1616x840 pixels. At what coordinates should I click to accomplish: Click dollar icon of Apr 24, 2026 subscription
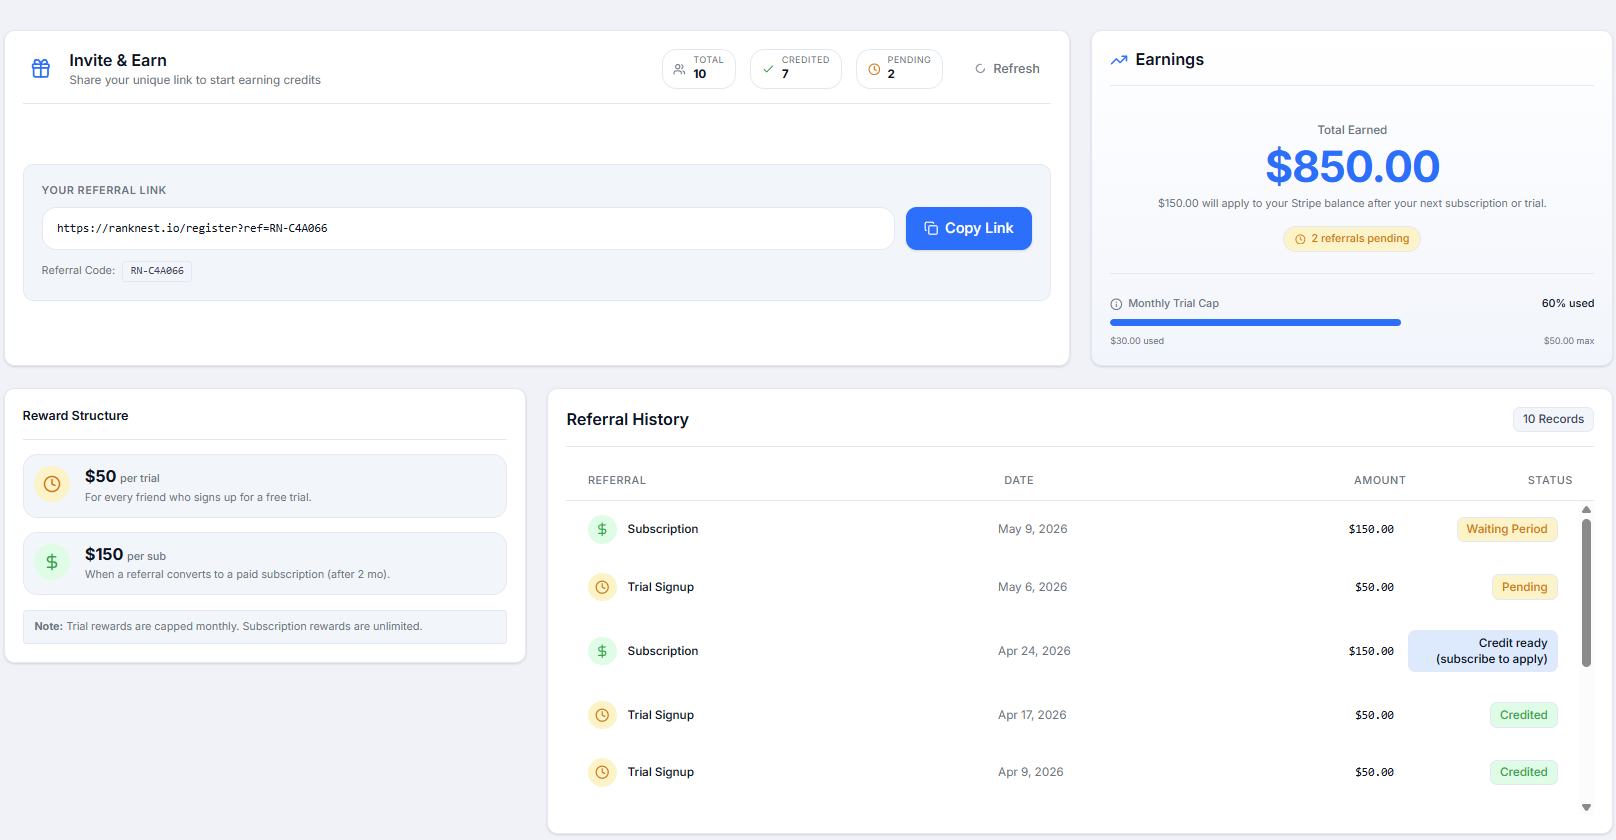click(602, 651)
